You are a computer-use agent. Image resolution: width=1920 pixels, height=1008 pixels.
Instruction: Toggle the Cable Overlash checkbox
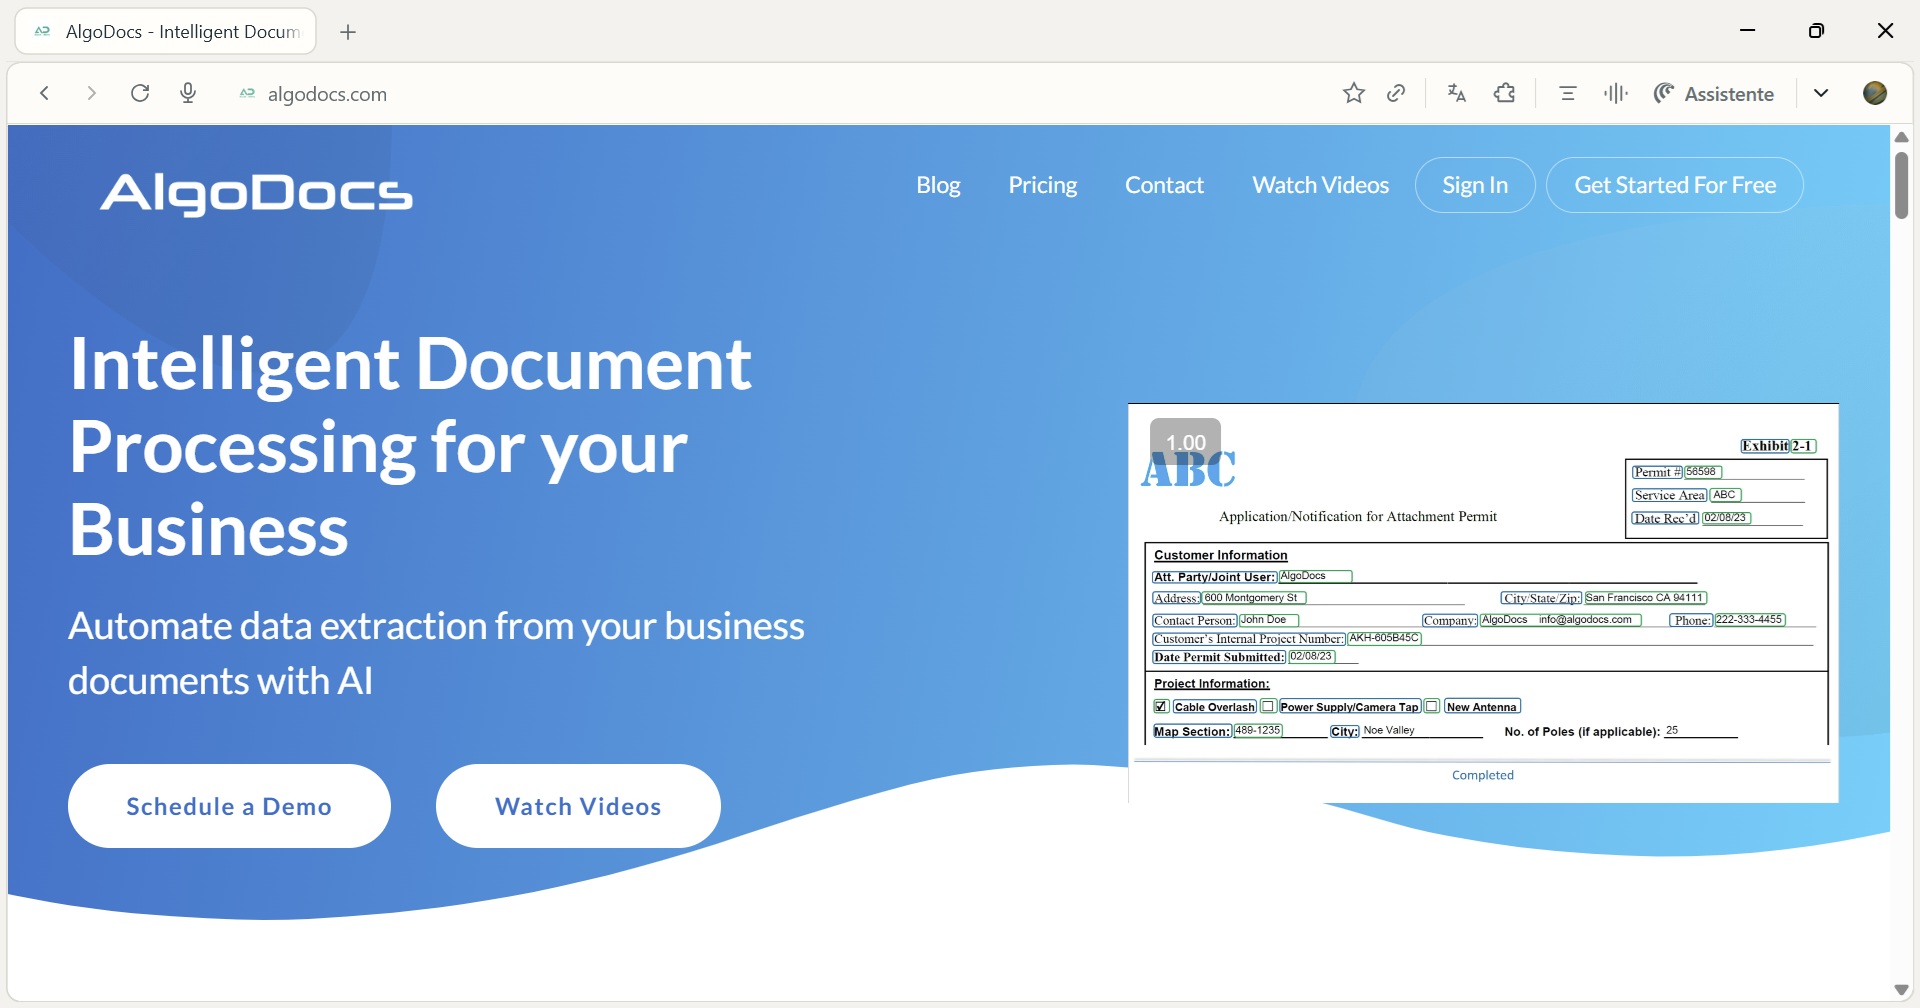pyautogui.click(x=1161, y=706)
